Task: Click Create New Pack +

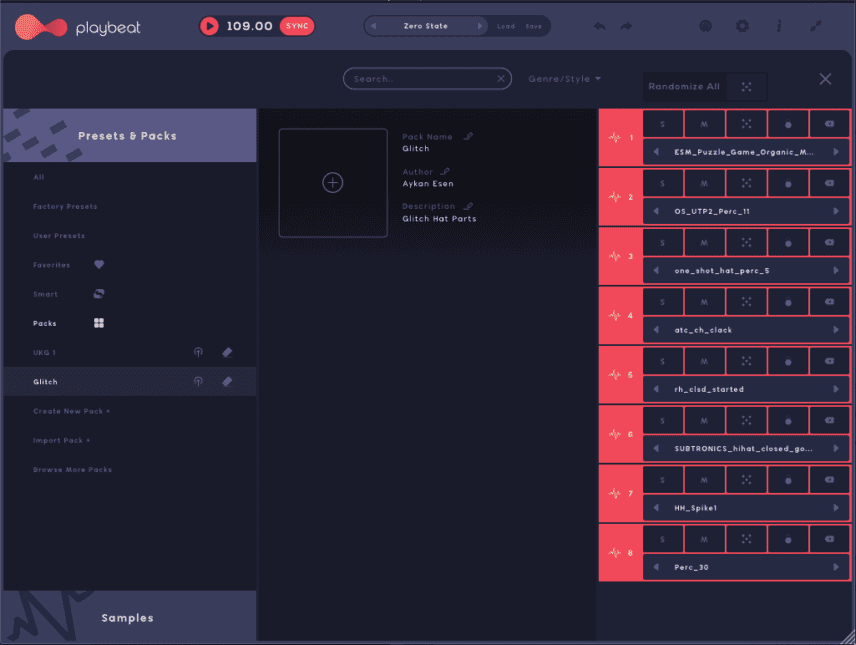Action: 72,411
